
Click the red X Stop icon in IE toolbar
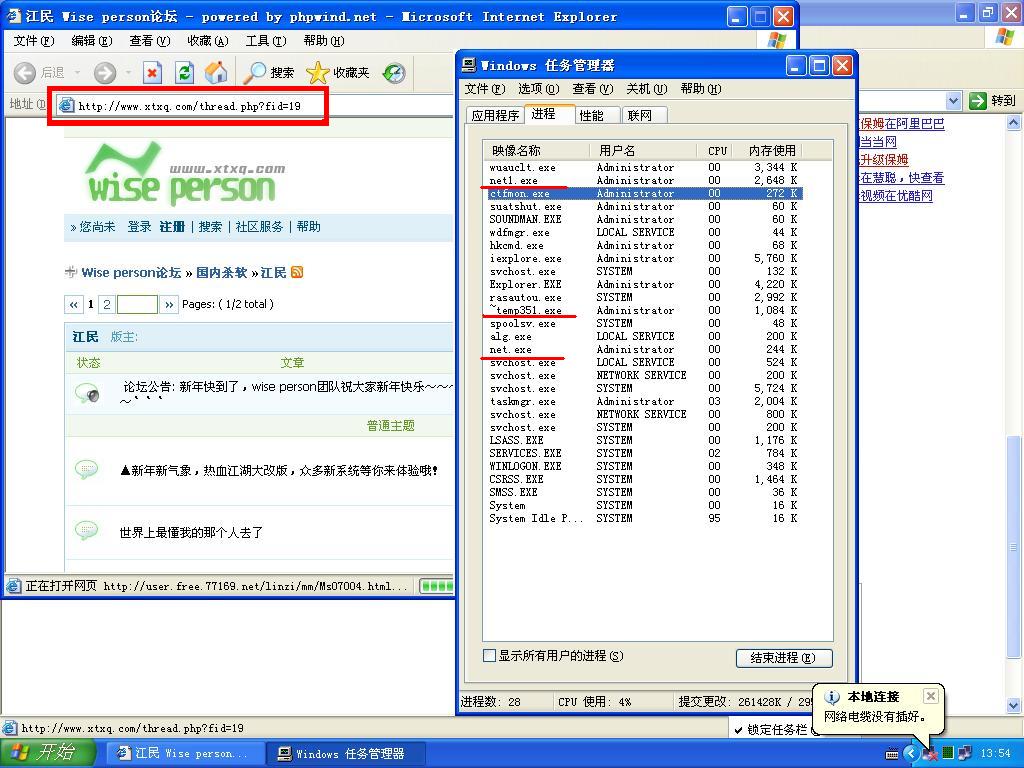coord(152,72)
